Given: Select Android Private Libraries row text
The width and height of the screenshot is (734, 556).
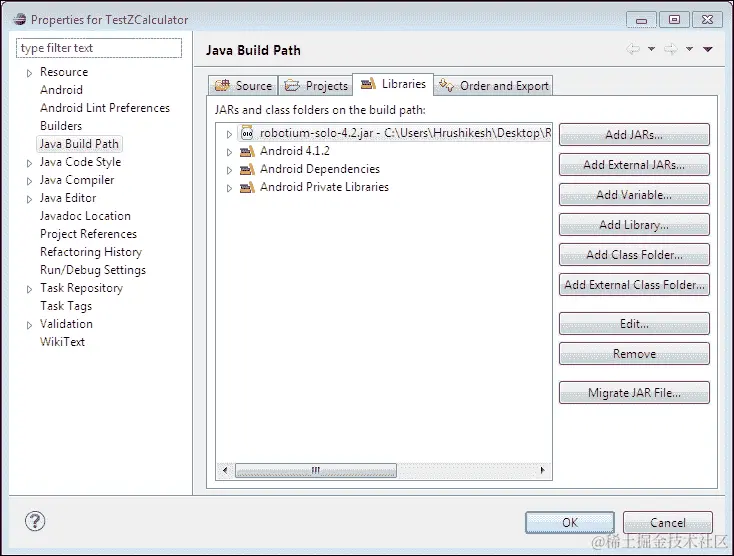Looking at the screenshot, I should tap(324, 187).
